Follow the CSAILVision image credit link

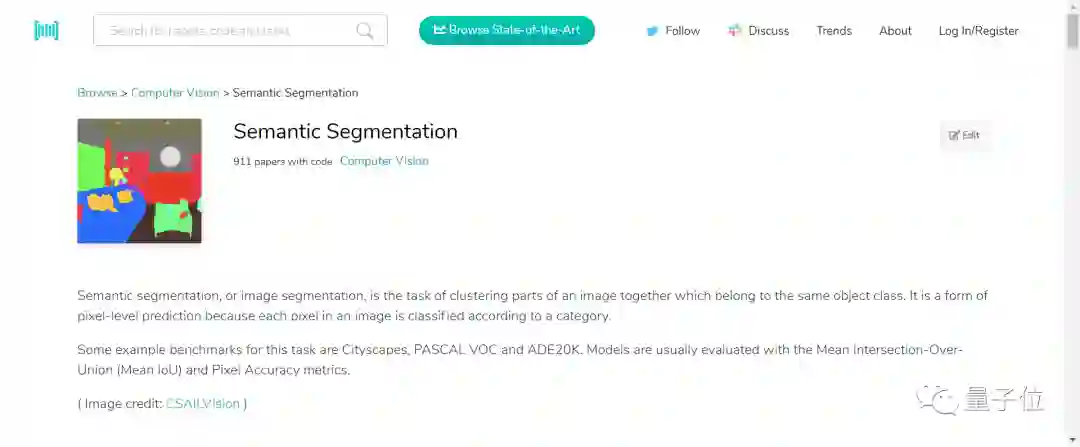pos(203,404)
